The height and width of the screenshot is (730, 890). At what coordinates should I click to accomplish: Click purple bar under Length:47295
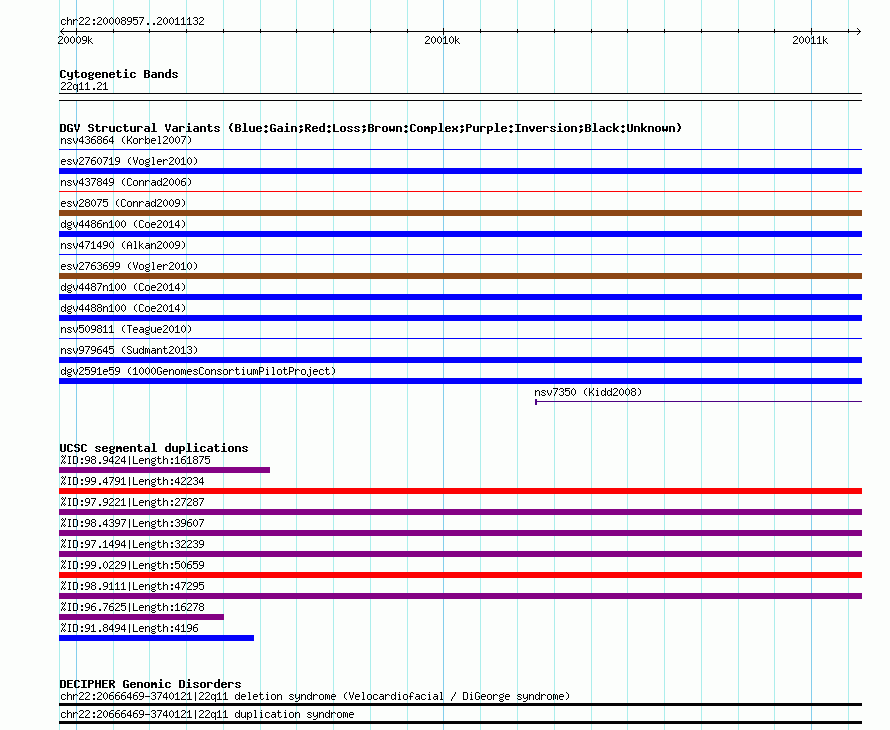coord(460,596)
